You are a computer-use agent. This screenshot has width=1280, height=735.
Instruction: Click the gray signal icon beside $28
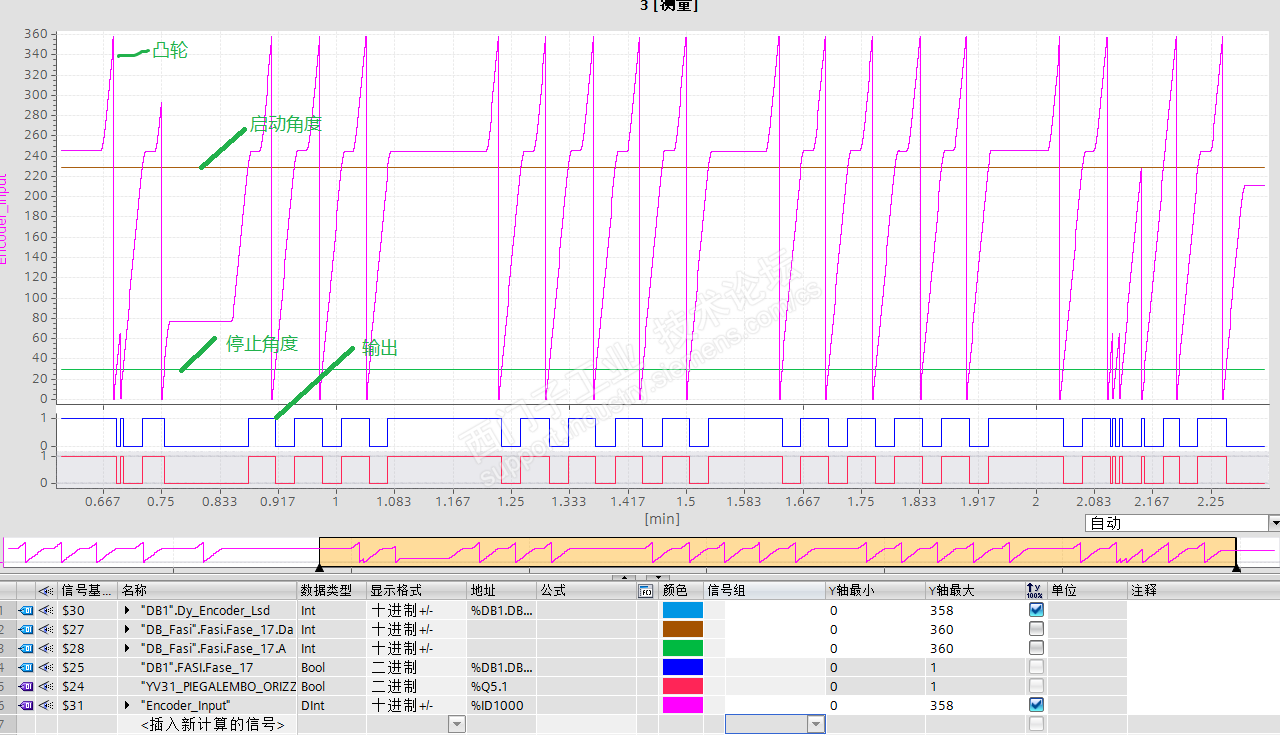pos(47,648)
